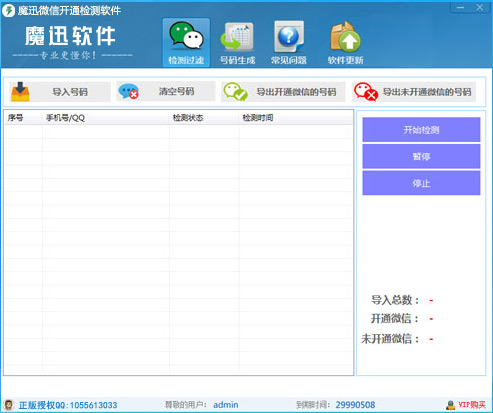
Task: Close the application window
Action: click(480, 8)
